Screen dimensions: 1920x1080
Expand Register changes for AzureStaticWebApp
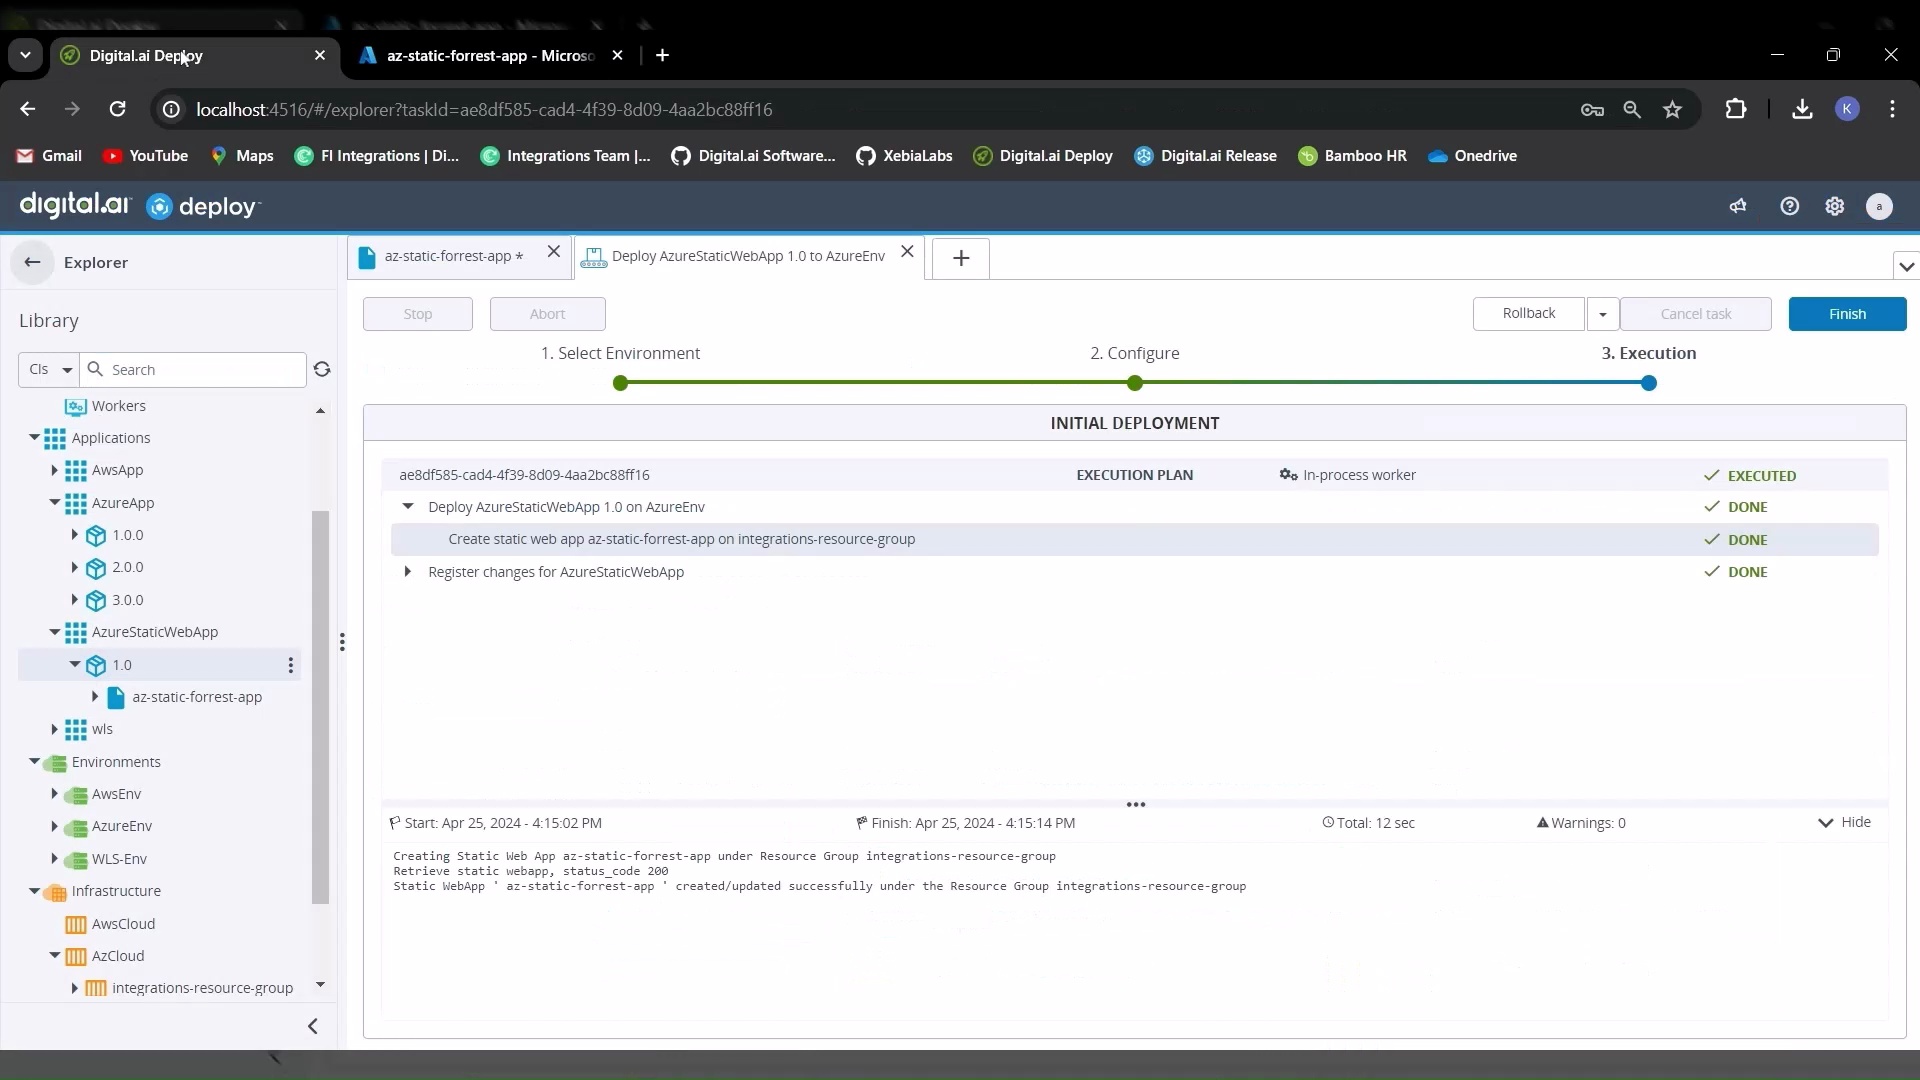point(408,572)
